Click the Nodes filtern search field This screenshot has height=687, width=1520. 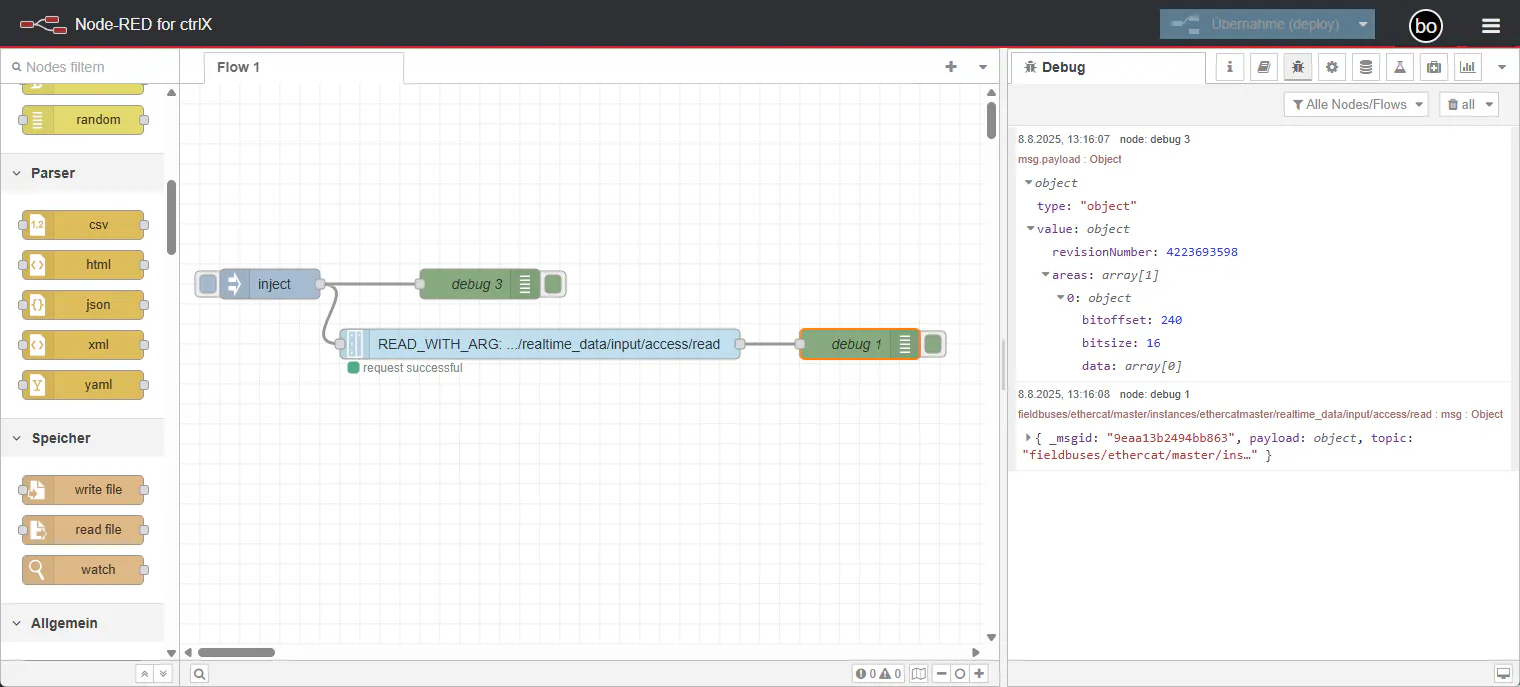coord(89,67)
